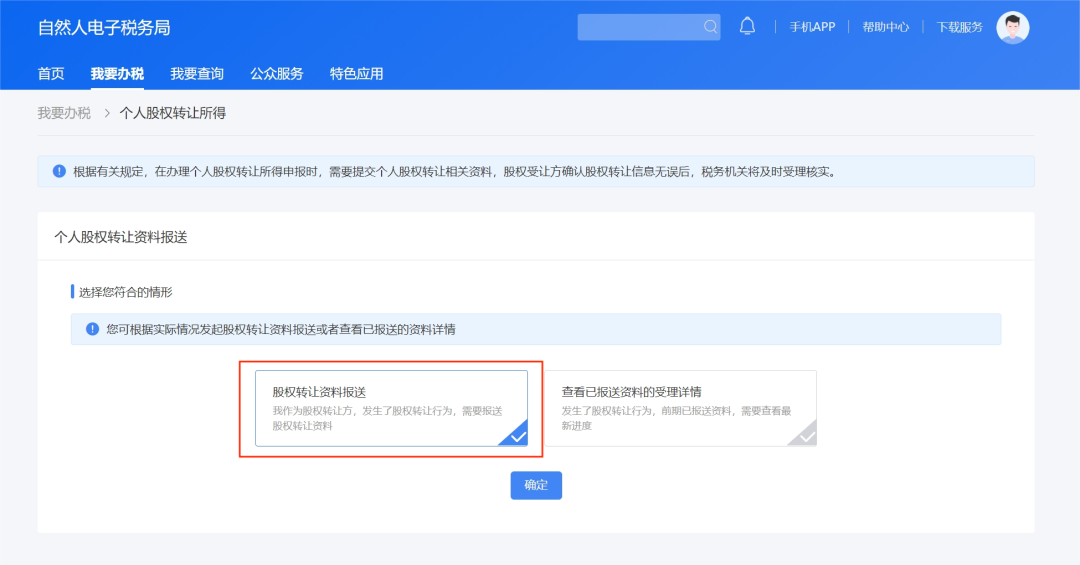The width and height of the screenshot is (1080, 565).
Task: Open notifications via the bell icon
Action: (747, 27)
